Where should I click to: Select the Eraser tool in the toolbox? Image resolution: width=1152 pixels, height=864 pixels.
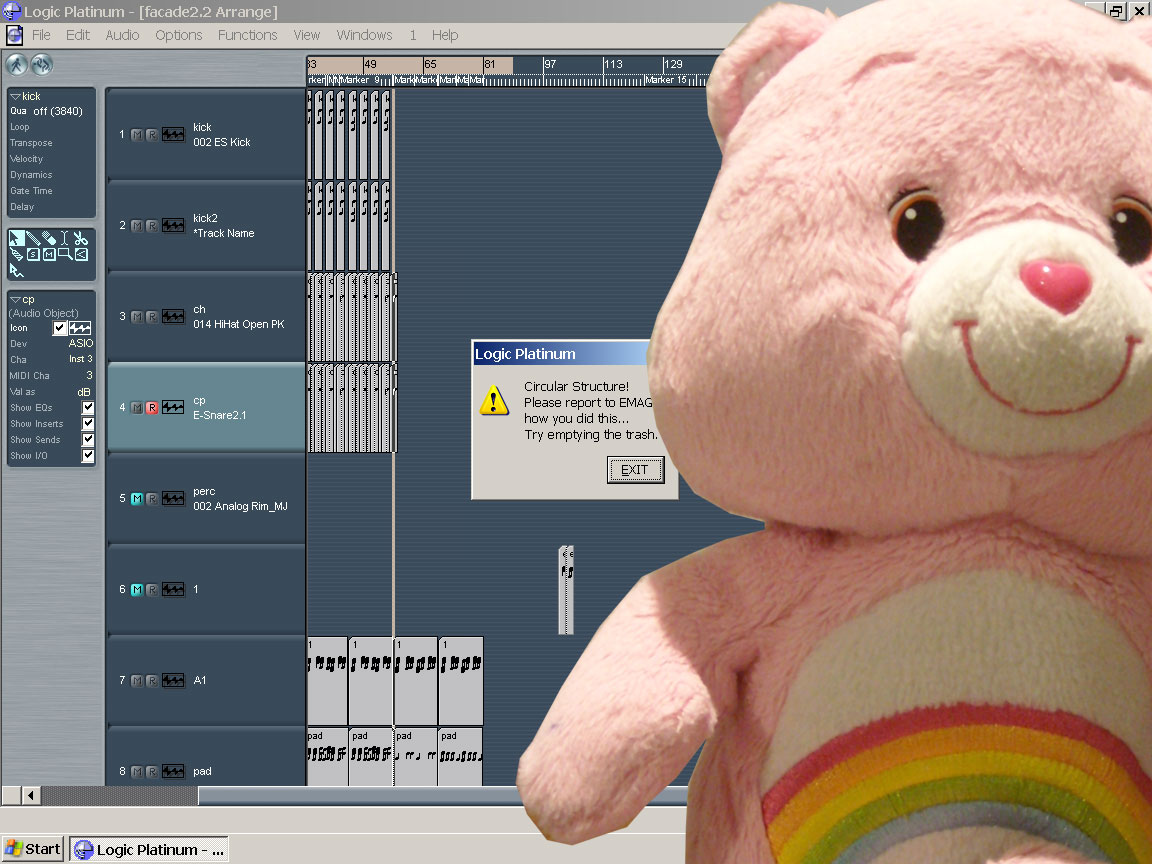pos(49,238)
